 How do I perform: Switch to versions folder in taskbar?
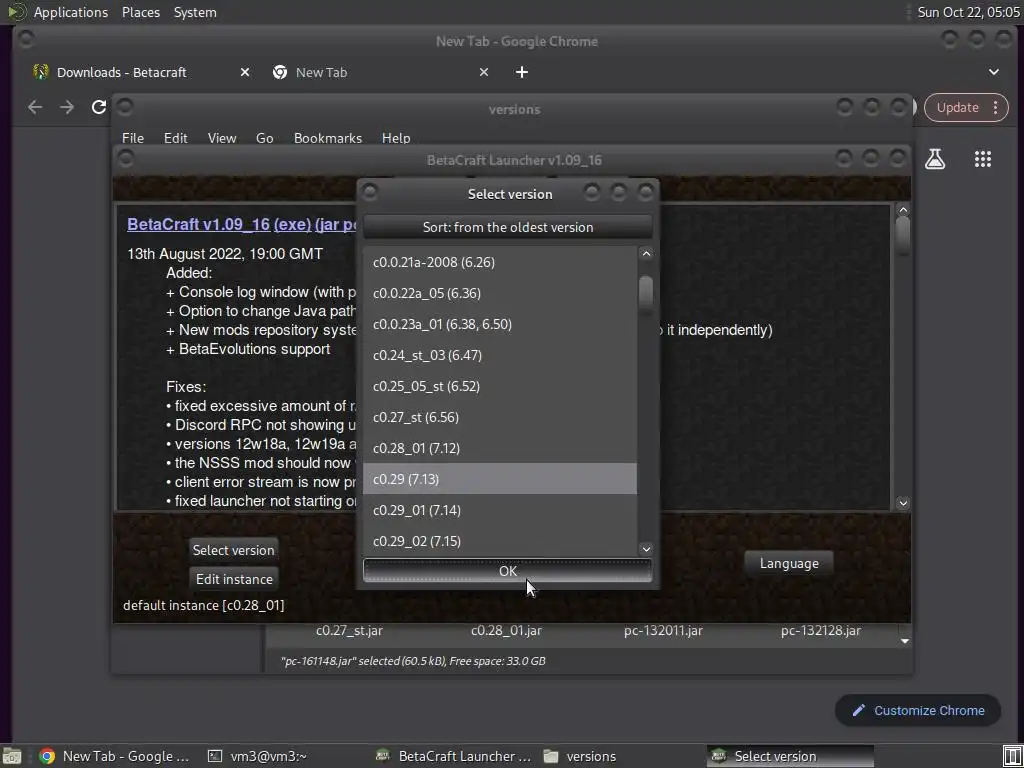[580, 756]
